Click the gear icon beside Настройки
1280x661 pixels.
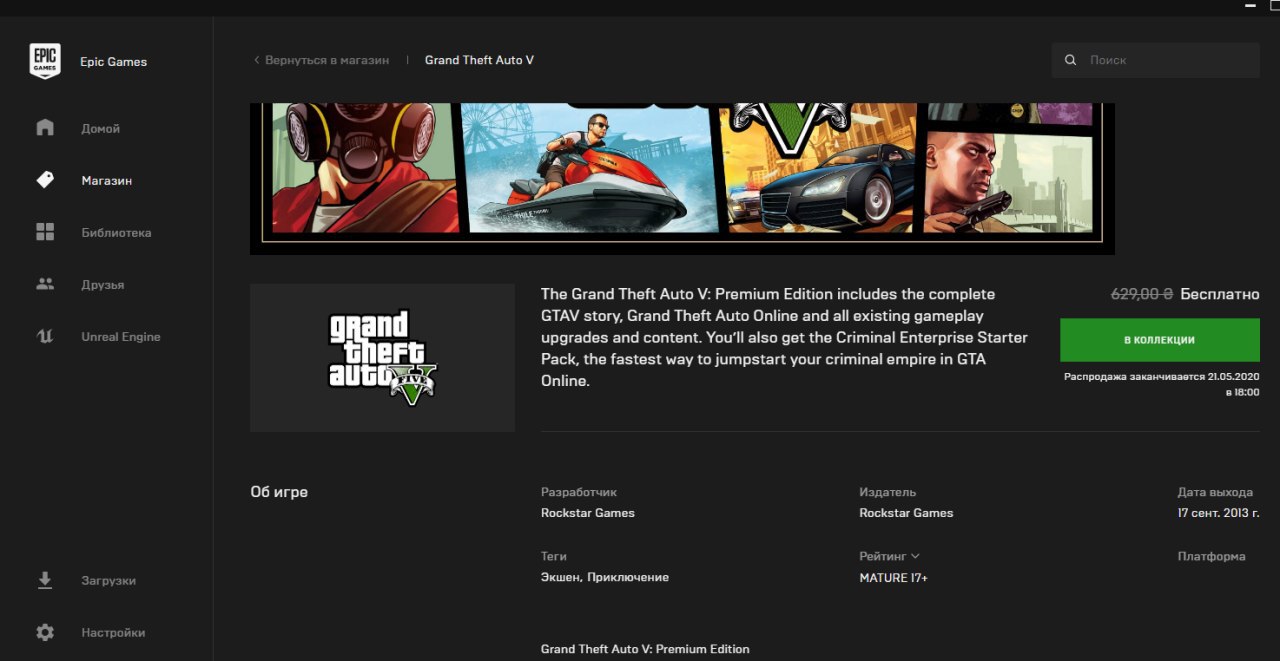[x=45, y=632]
